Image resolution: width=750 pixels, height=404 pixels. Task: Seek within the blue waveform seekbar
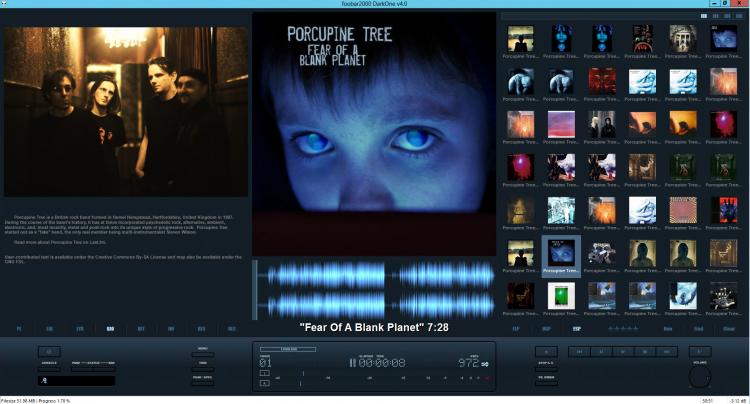[x=376, y=290]
